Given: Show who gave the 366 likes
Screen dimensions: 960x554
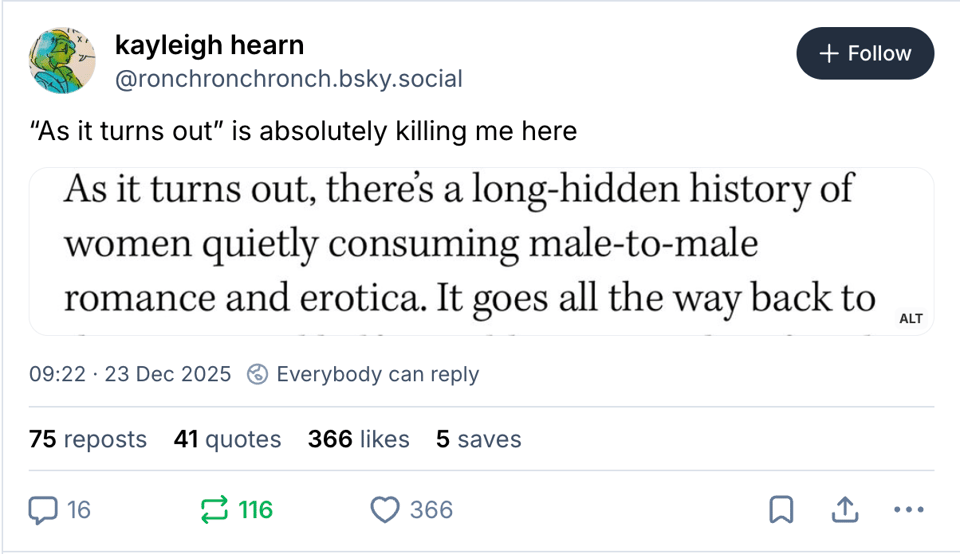Looking at the screenshot, I should tap(359, 439).
